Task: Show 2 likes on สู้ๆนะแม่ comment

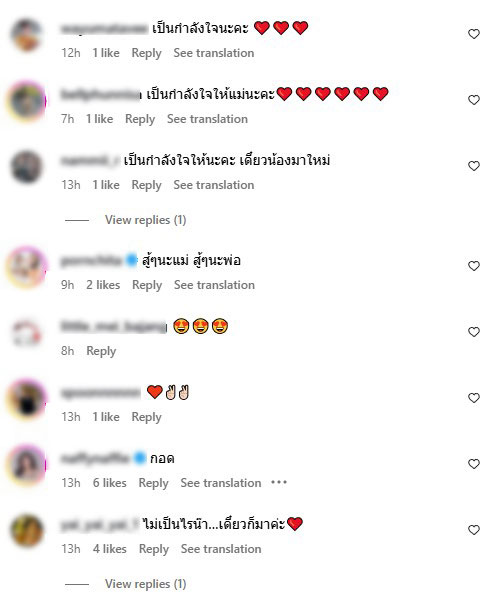Action: tap(103, 285)
